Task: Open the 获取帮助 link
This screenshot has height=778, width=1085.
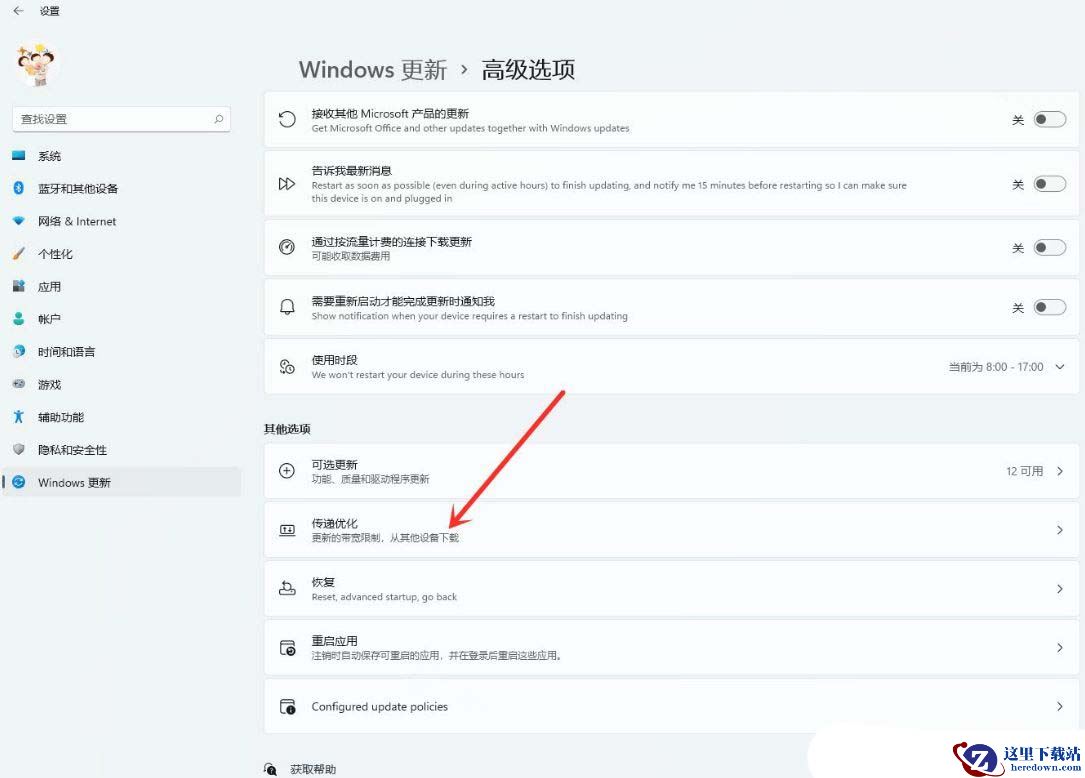Action: [313, 769]
